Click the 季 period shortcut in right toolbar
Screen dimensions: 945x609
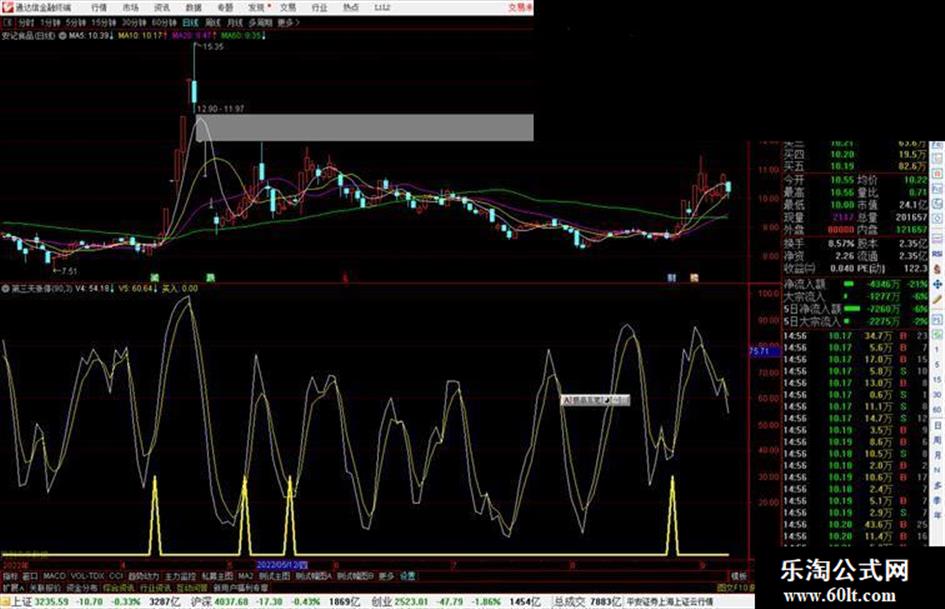tap(937, 500)
